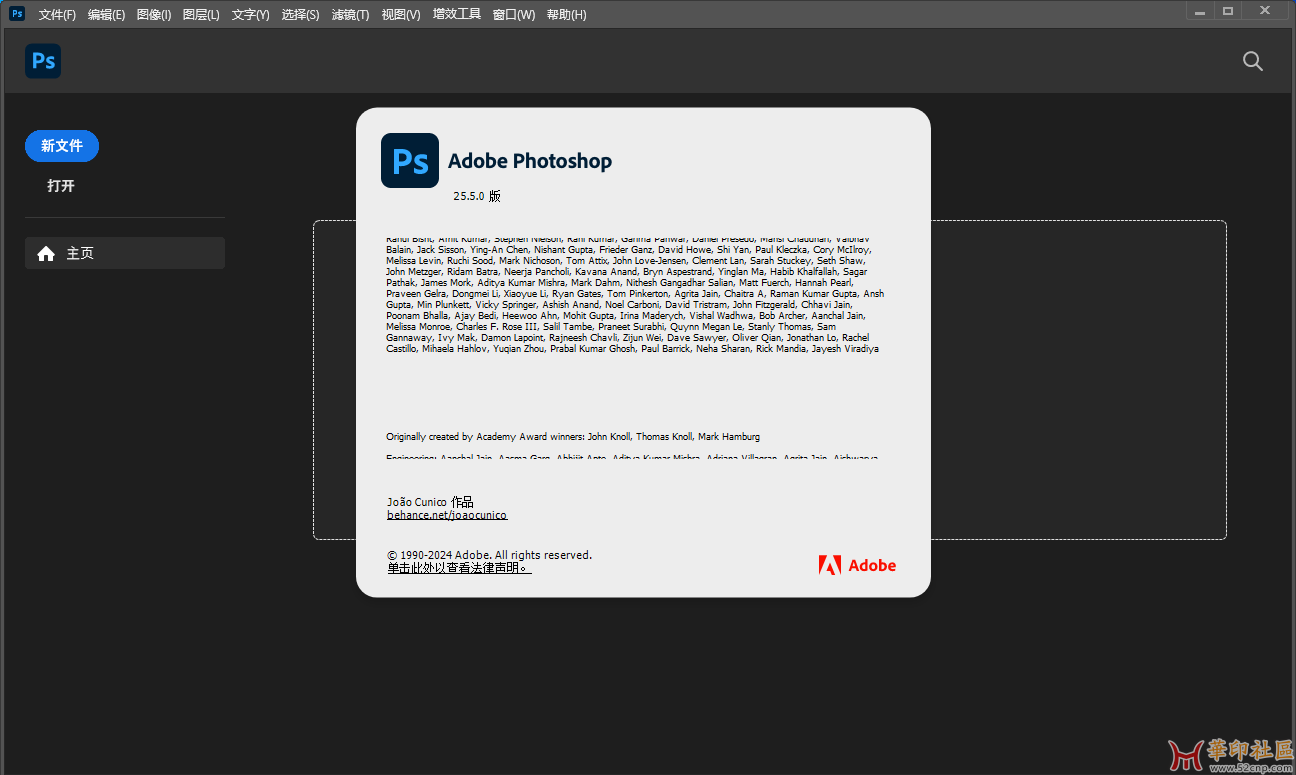Image resolution: width=1296 pixels, height=775 pixels.
Task: Click the red Adobe logo in About dialog
Action: (857, 565)
